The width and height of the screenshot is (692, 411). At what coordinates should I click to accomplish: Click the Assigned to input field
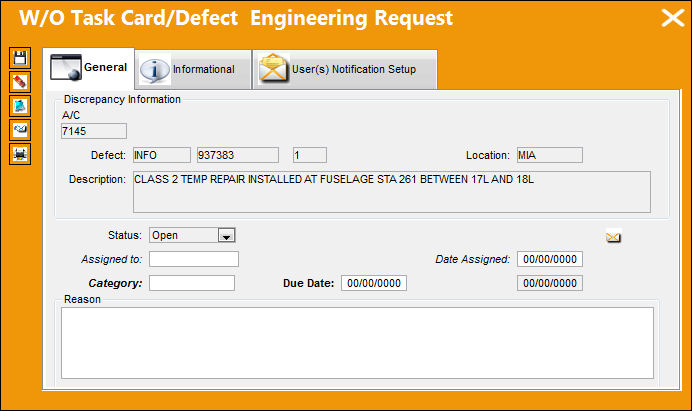coord(194,259)
